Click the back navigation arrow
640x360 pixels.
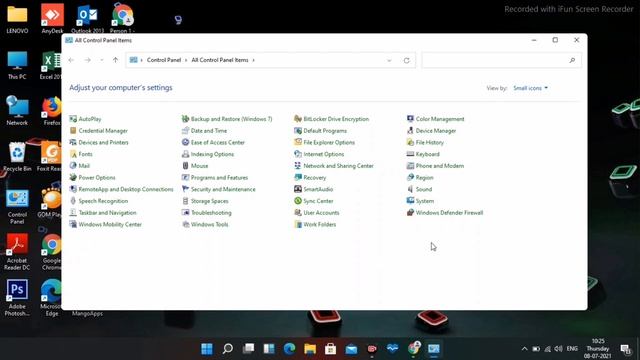click(71, 60)
